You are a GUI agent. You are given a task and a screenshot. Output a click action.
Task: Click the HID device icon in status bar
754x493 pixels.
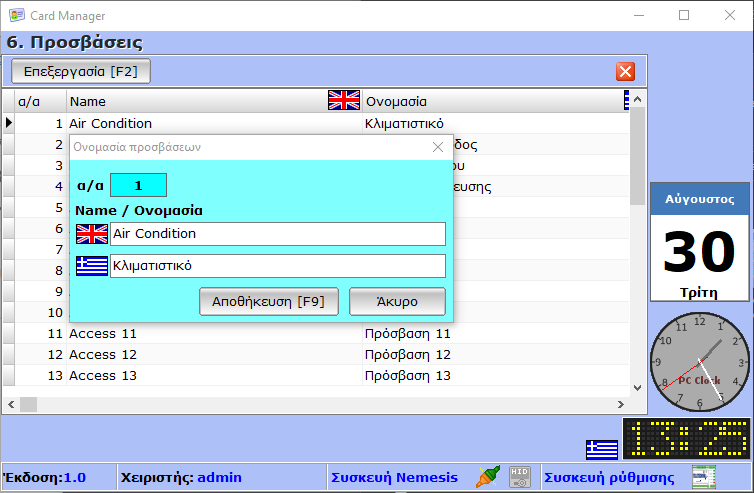[x=519, y=477]
